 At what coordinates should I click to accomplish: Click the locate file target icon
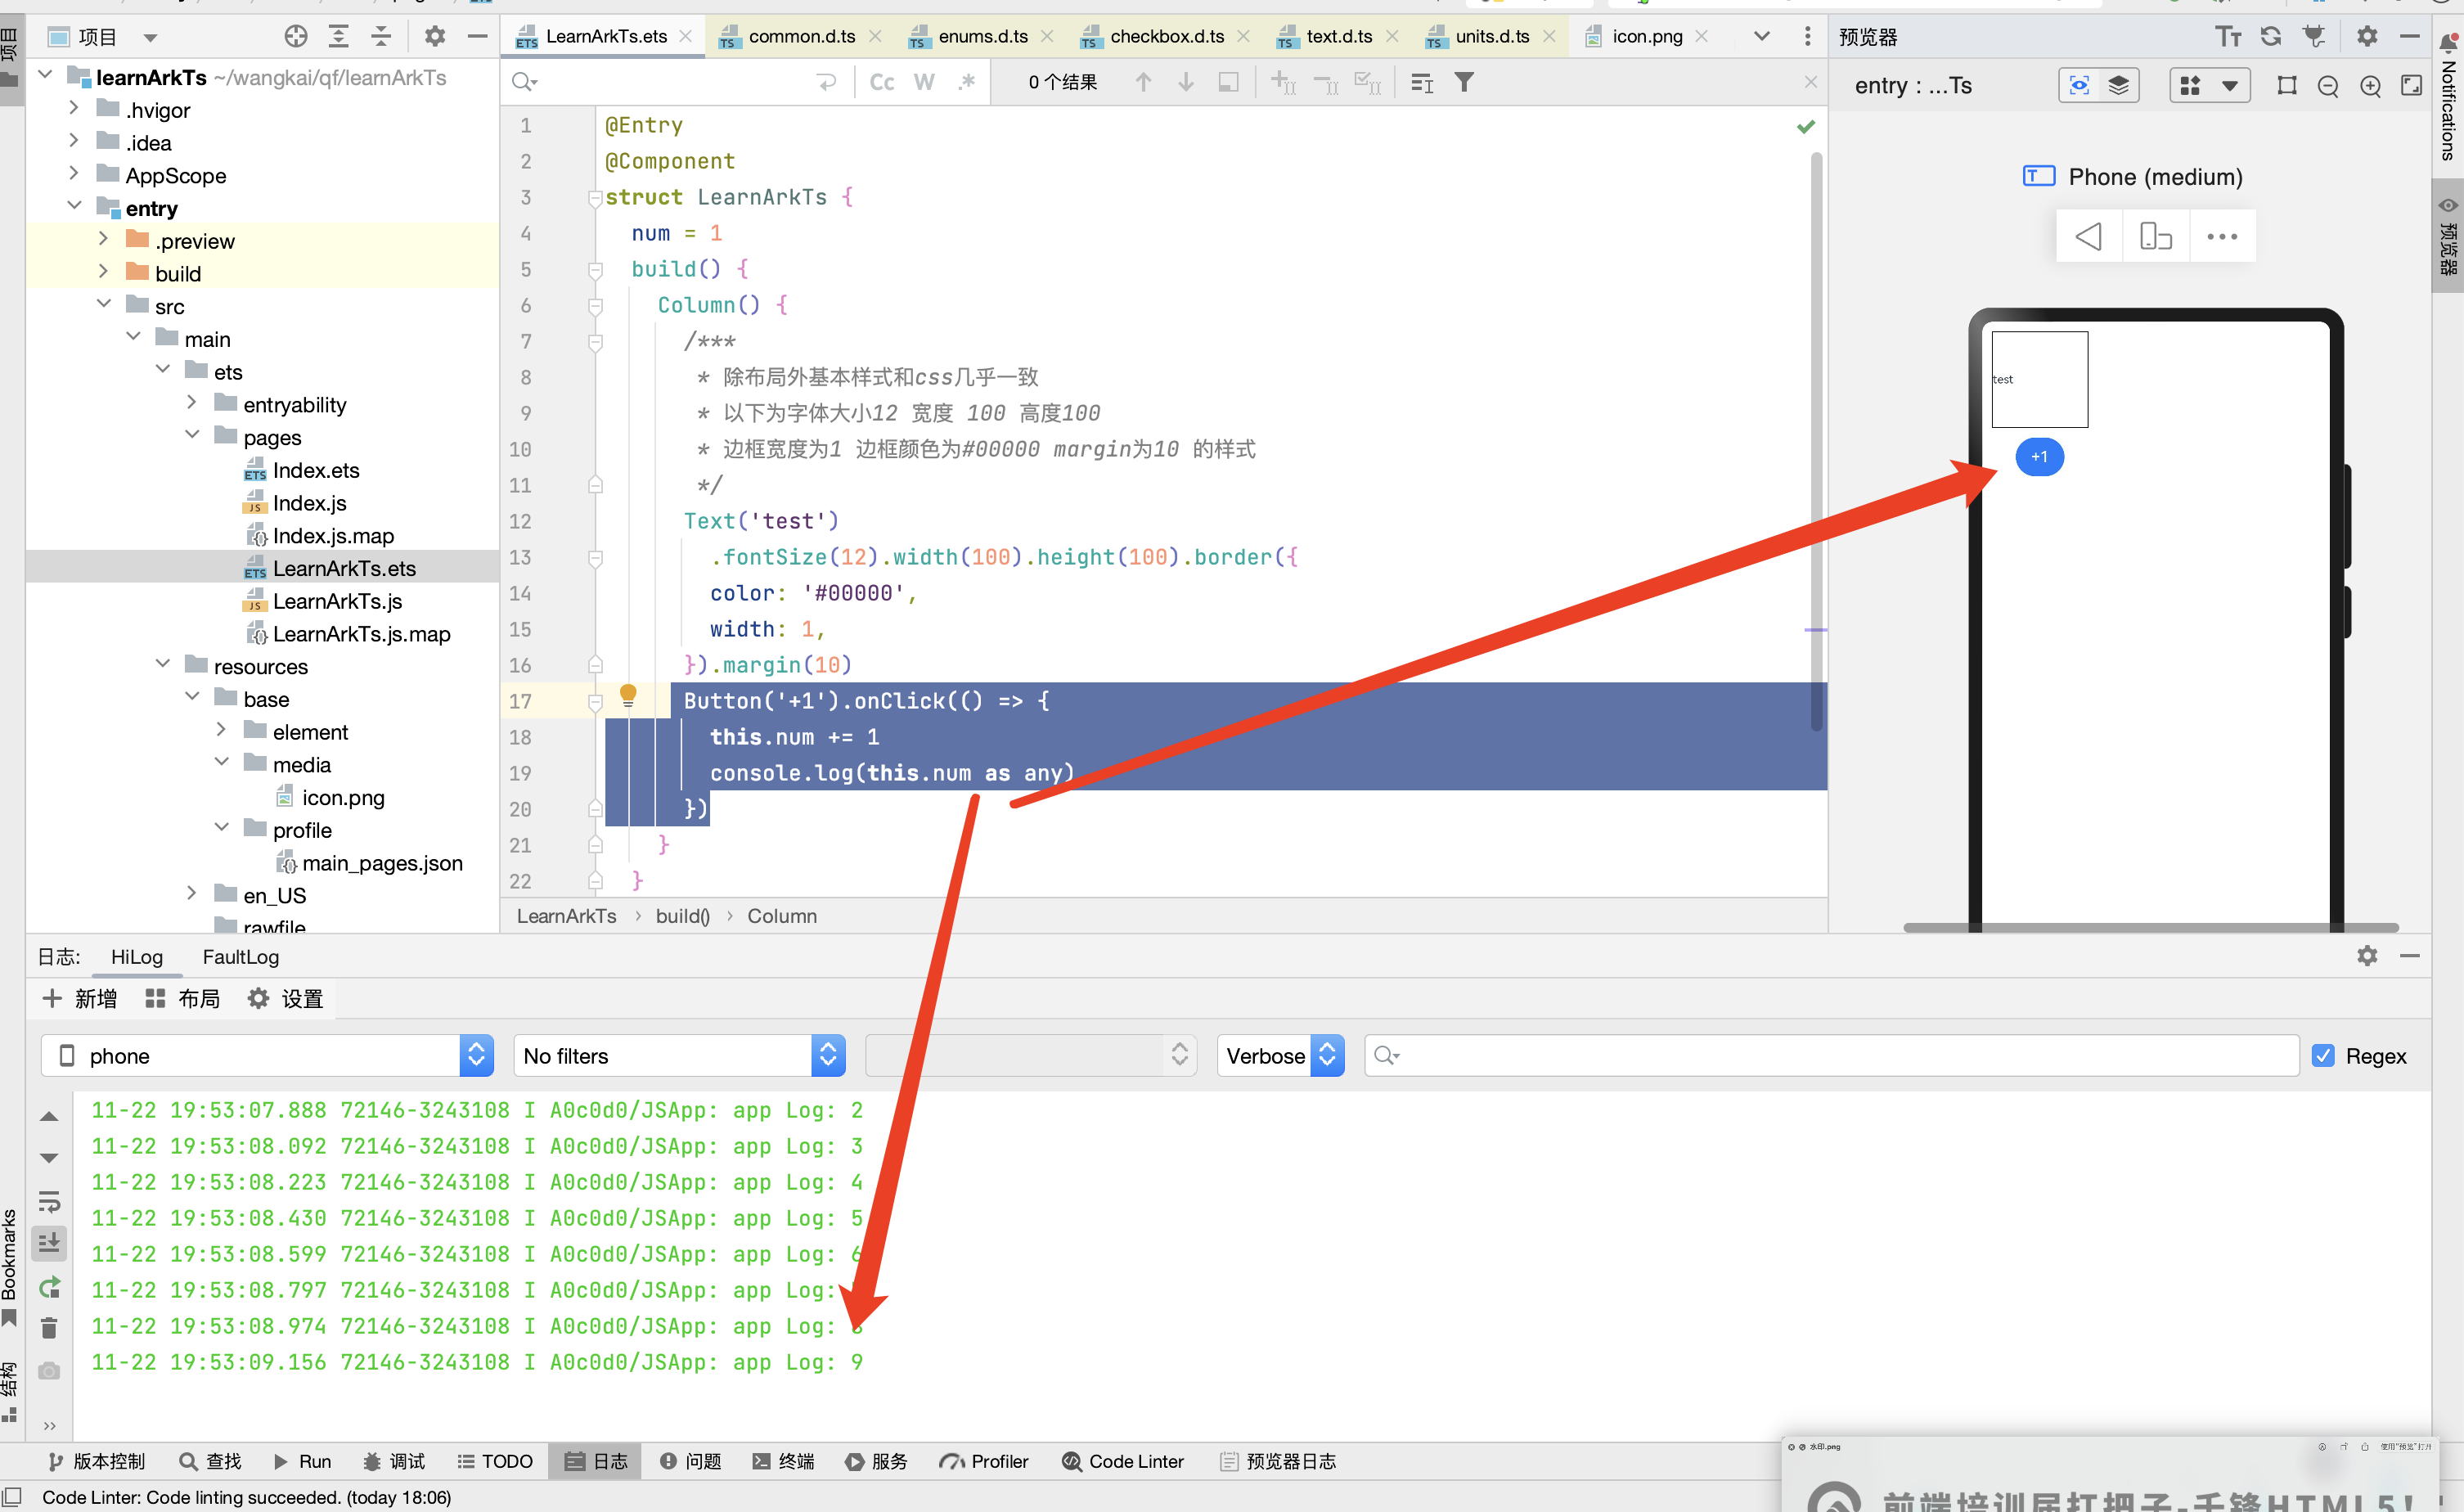(x=296, y=37)
